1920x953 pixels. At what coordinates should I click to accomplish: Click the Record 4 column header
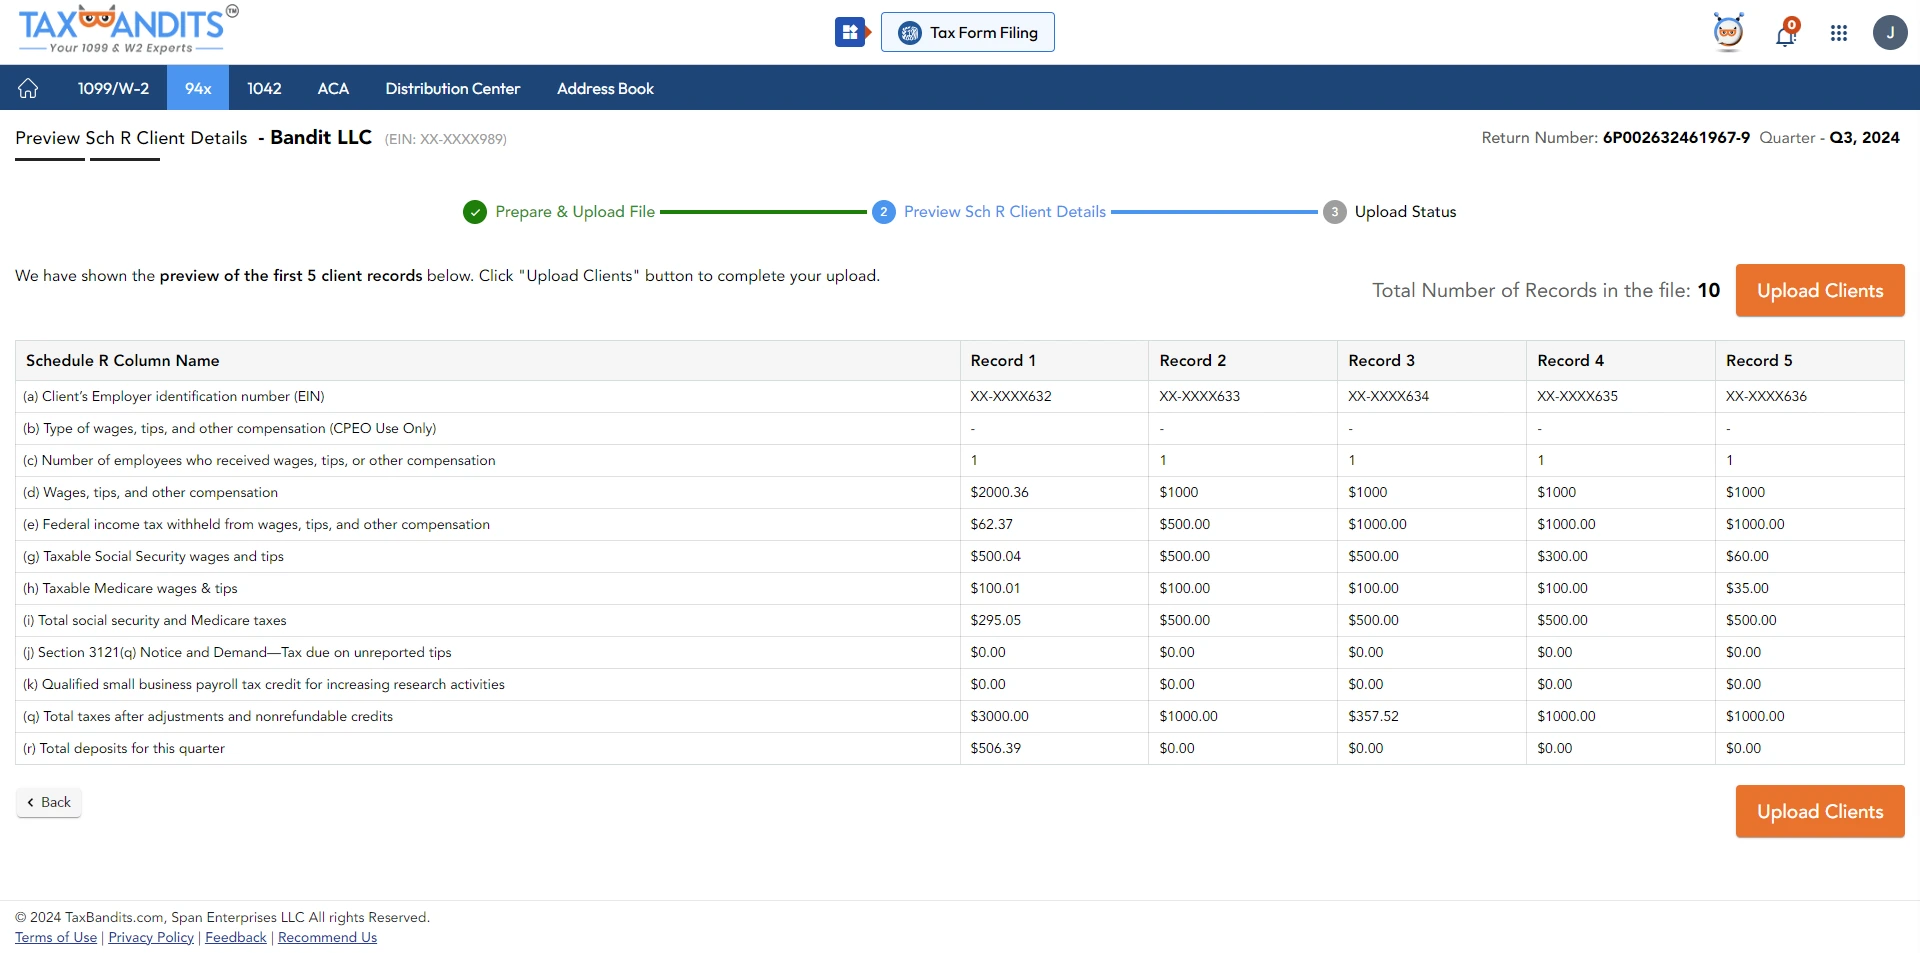[1621, 361]
